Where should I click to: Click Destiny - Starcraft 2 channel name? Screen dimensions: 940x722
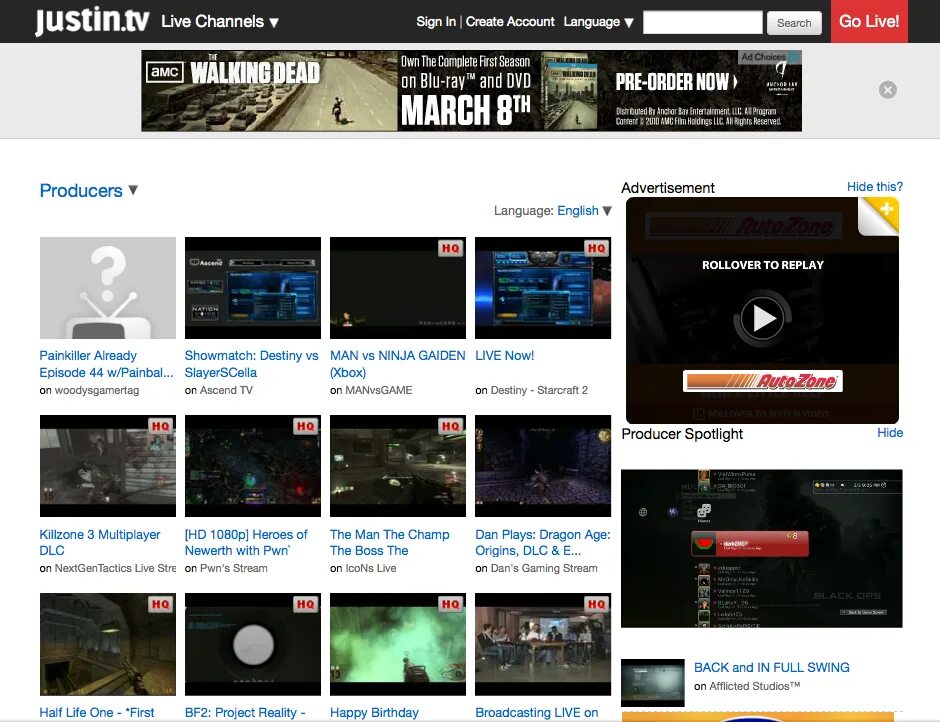pos(539,390)
